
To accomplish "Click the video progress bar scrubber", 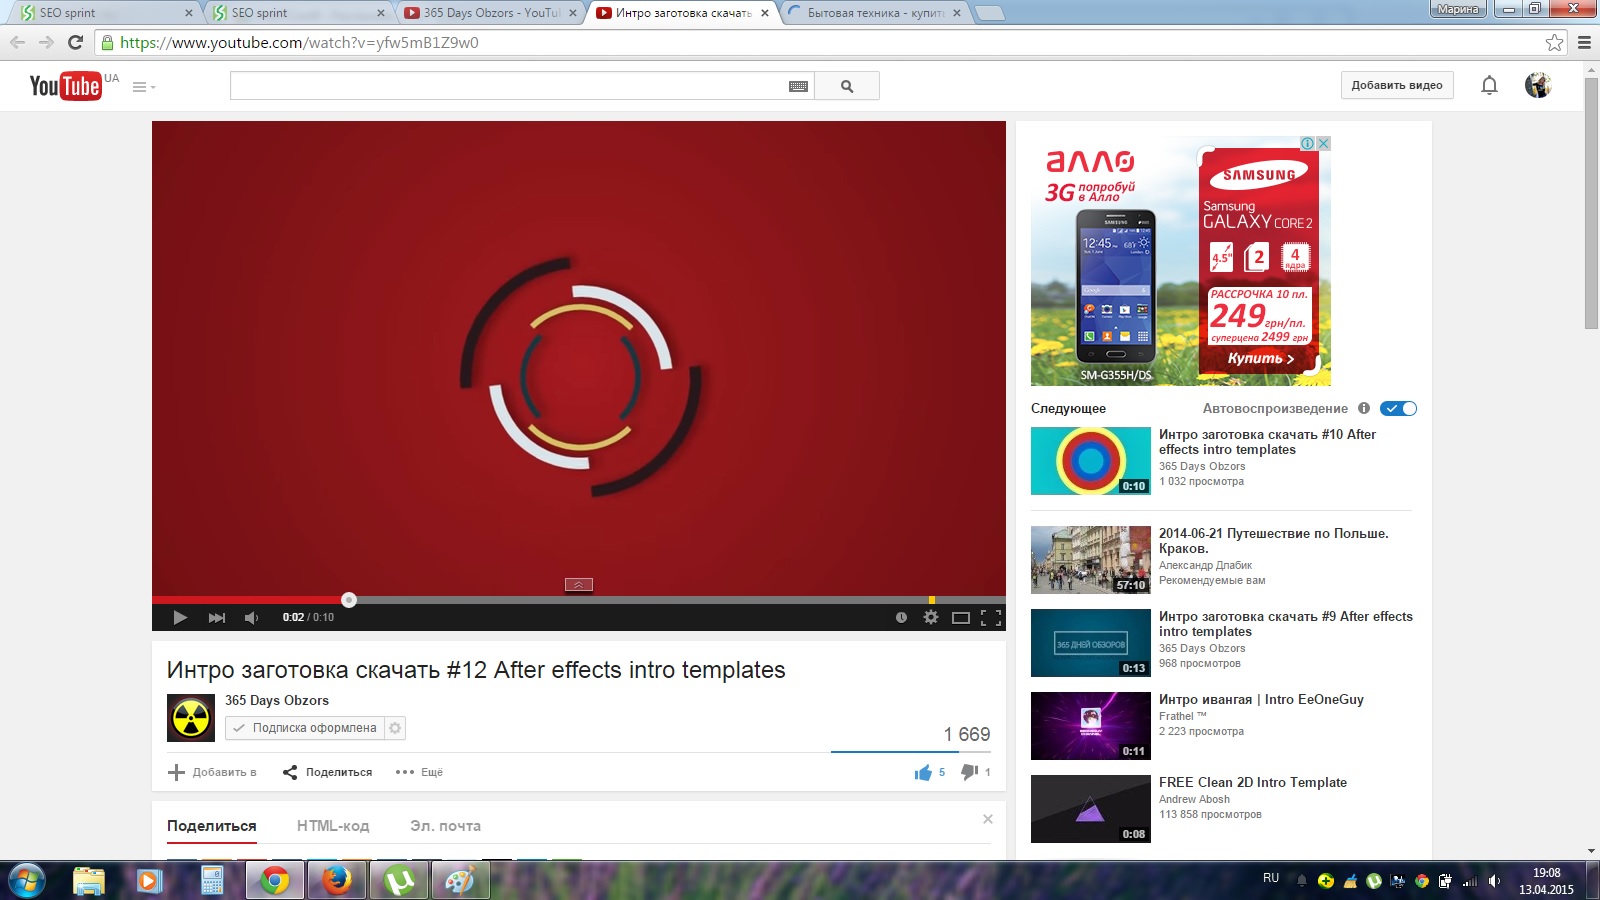I will 349,600.
